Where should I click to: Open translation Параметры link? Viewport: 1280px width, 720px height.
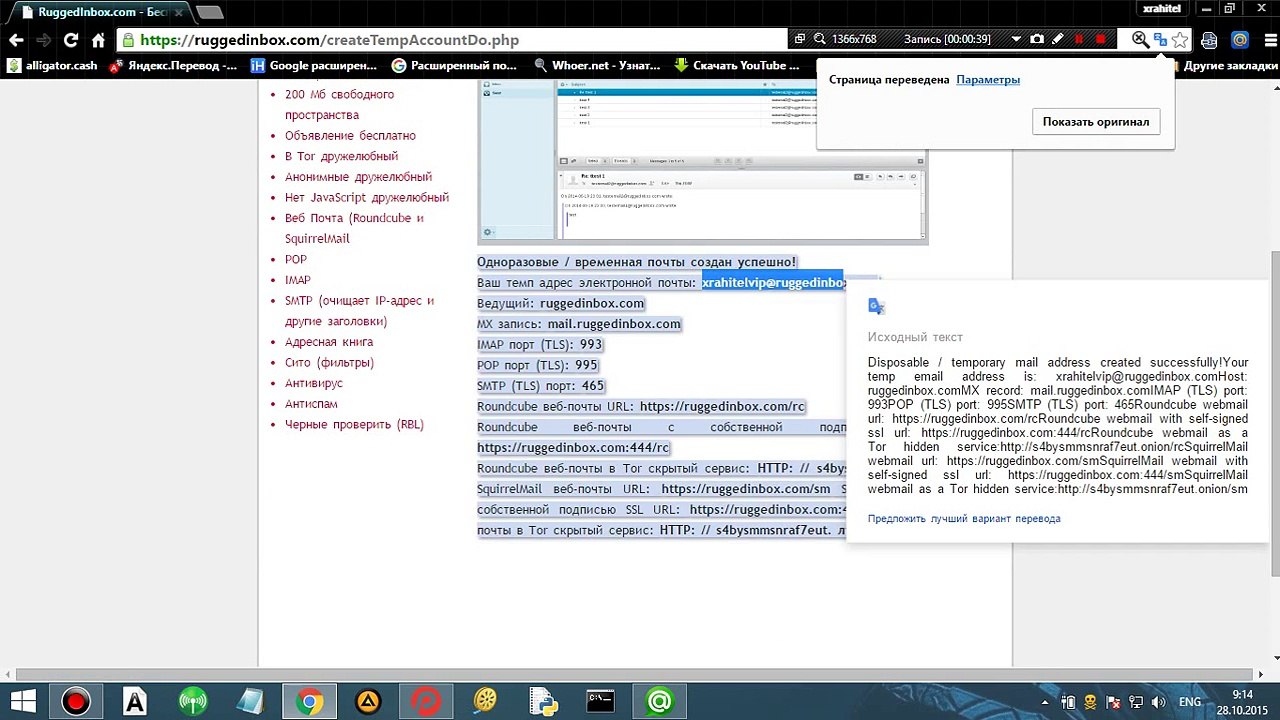pos(988,80)
